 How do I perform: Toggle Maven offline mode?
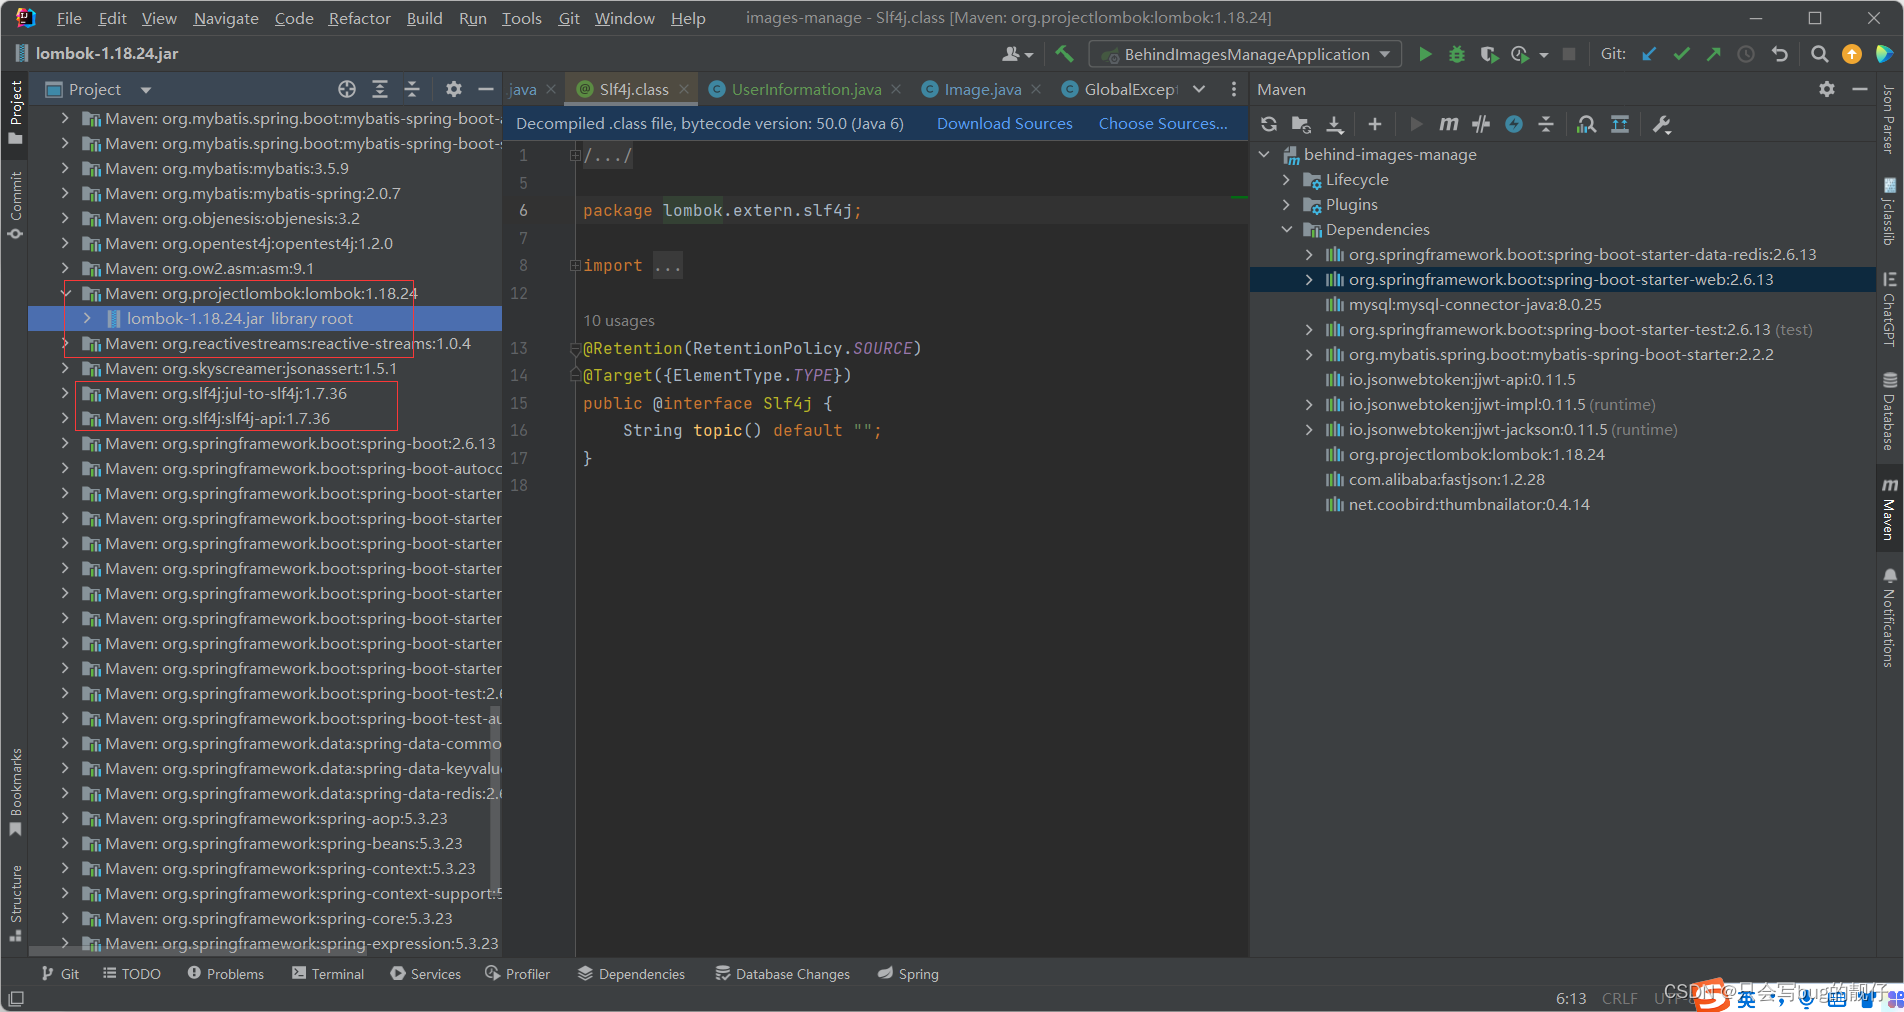tap(1481, 124)
